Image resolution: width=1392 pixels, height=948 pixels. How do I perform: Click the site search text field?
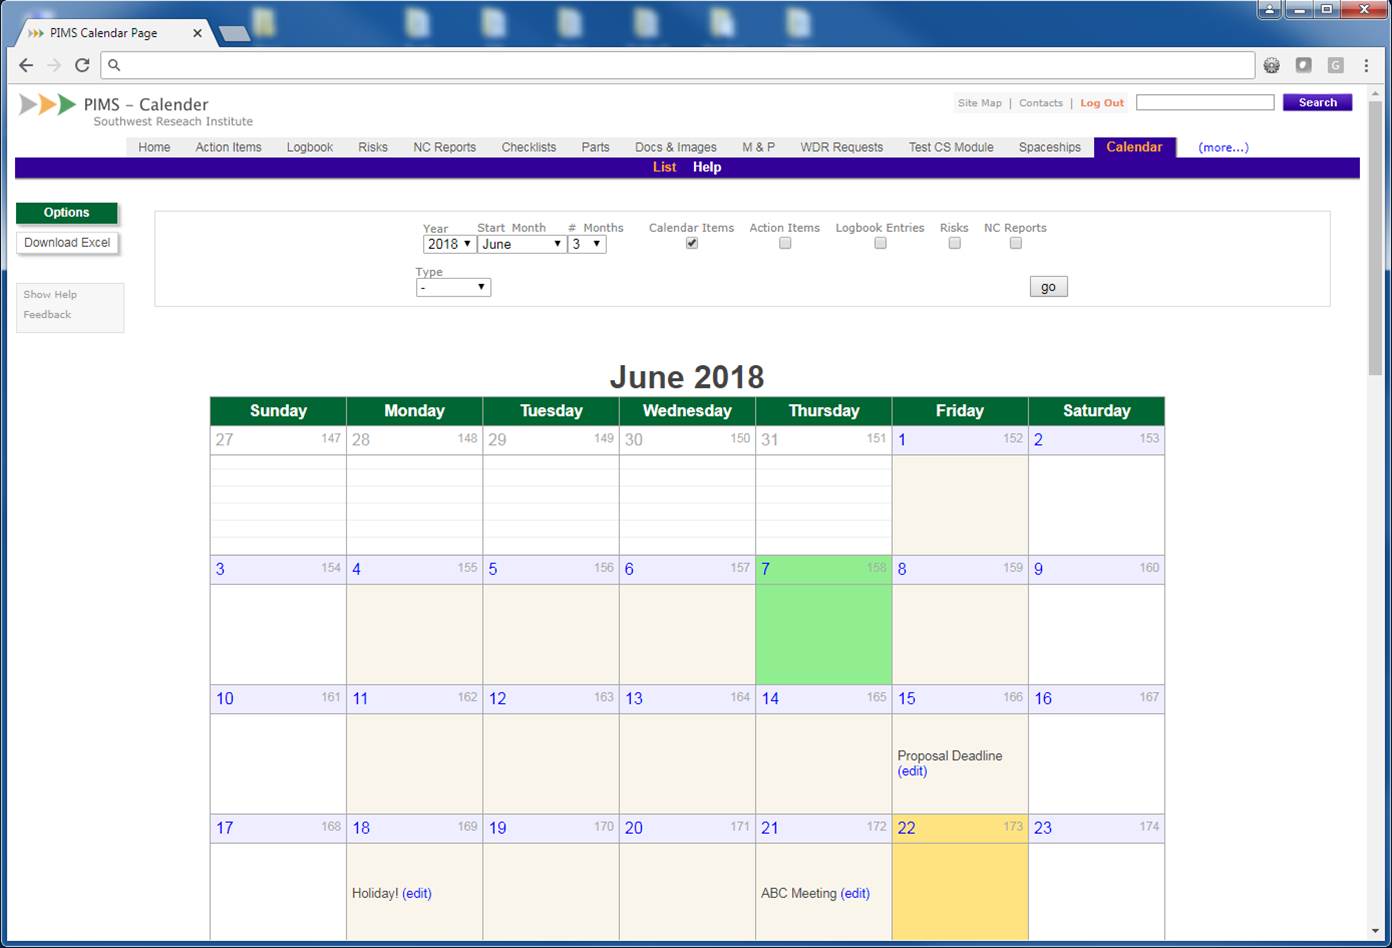[1204, 102]
